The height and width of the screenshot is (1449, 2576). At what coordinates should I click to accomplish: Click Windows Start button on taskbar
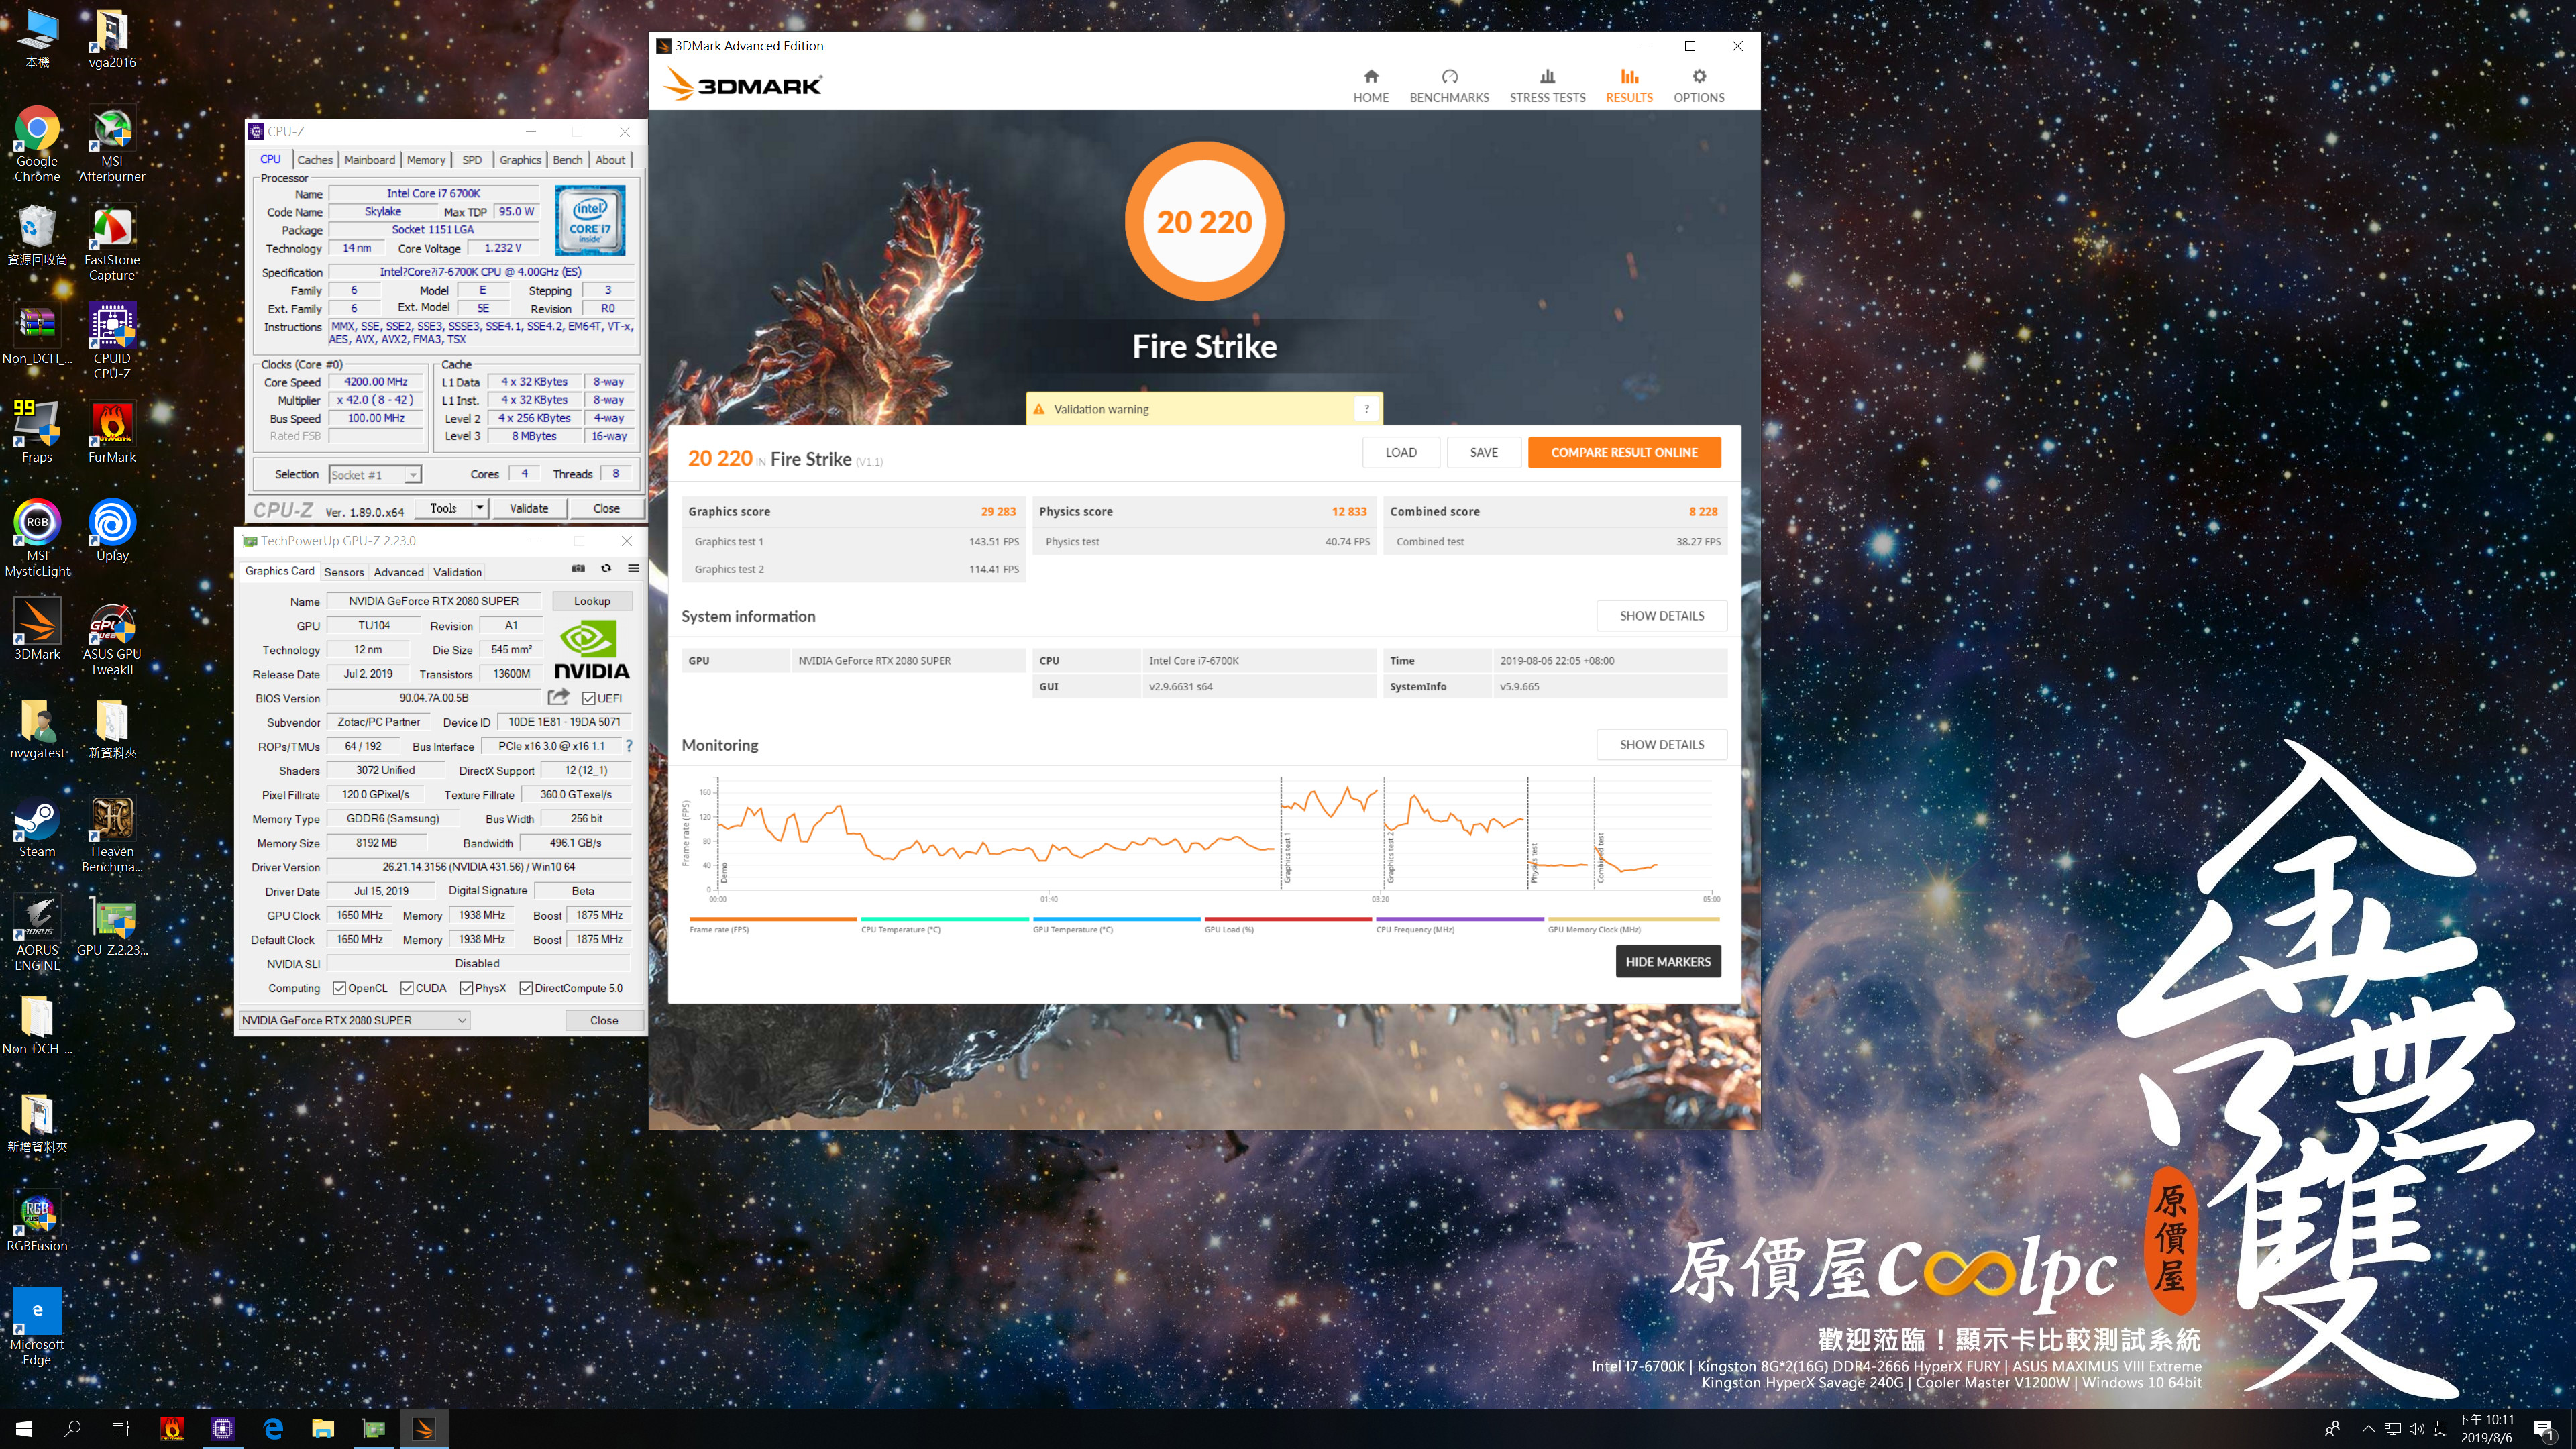(24, 1429)
